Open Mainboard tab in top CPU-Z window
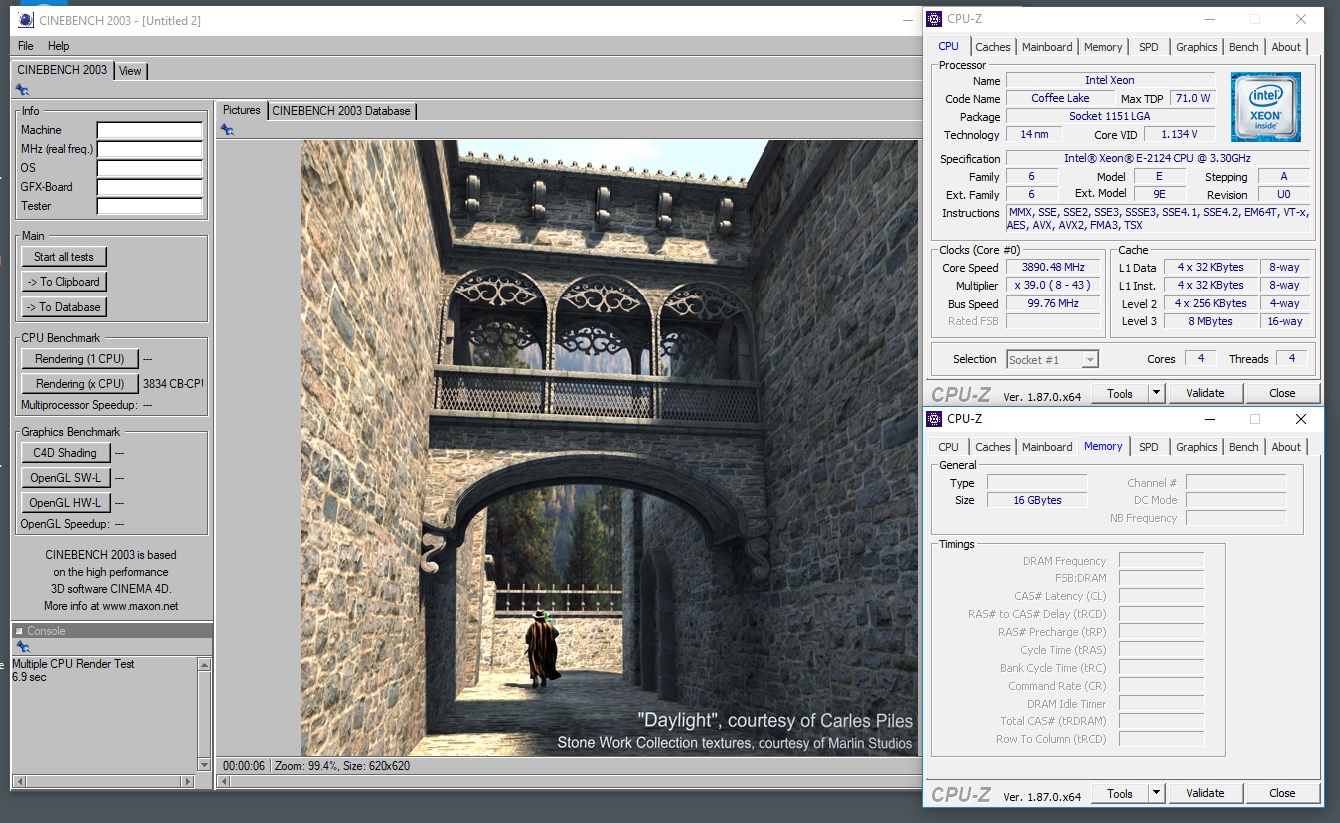1340x823 pixels. 1047,47
